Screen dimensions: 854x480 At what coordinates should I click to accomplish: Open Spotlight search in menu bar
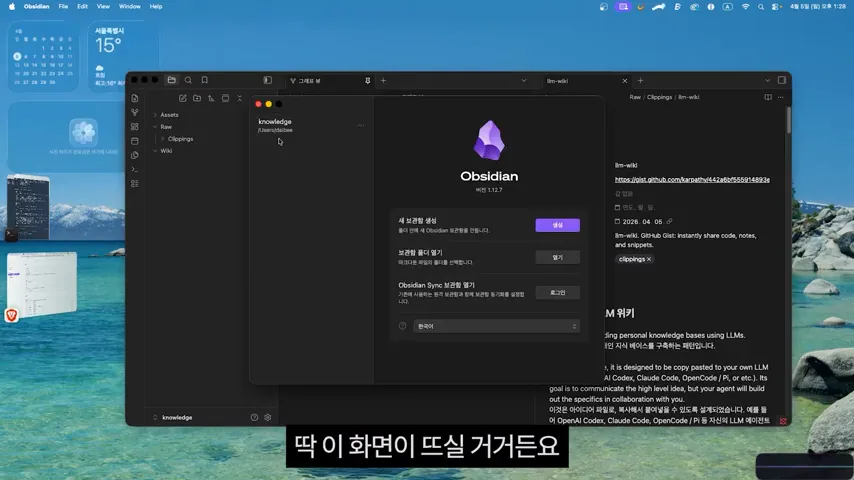pos(761,7)
